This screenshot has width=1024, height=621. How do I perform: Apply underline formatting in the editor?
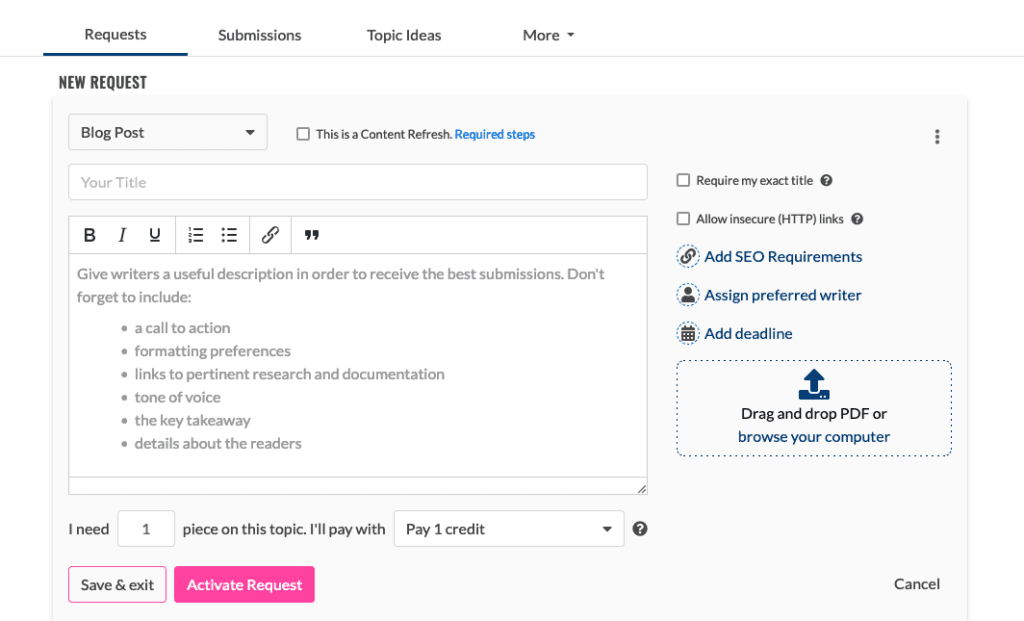[155, 235]
